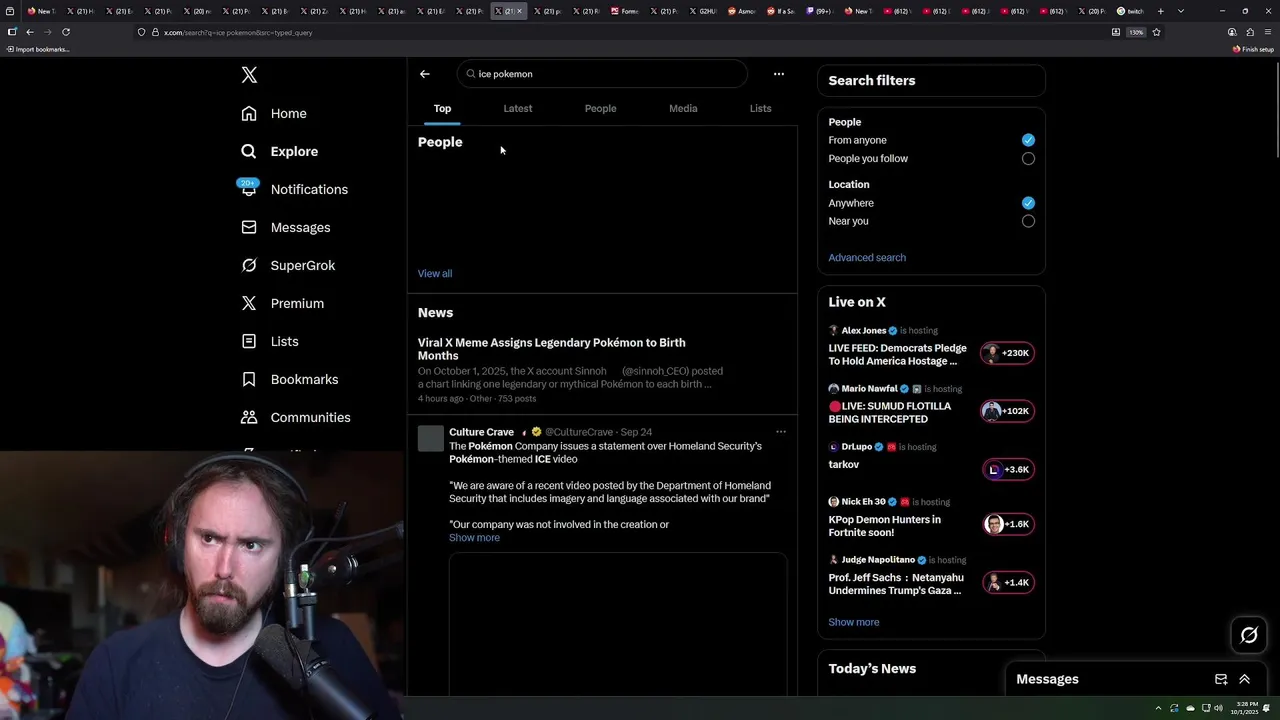Select the 'Anywhere' location radio
This screenshot has height=720, width=1280.
pos(1028,203)
